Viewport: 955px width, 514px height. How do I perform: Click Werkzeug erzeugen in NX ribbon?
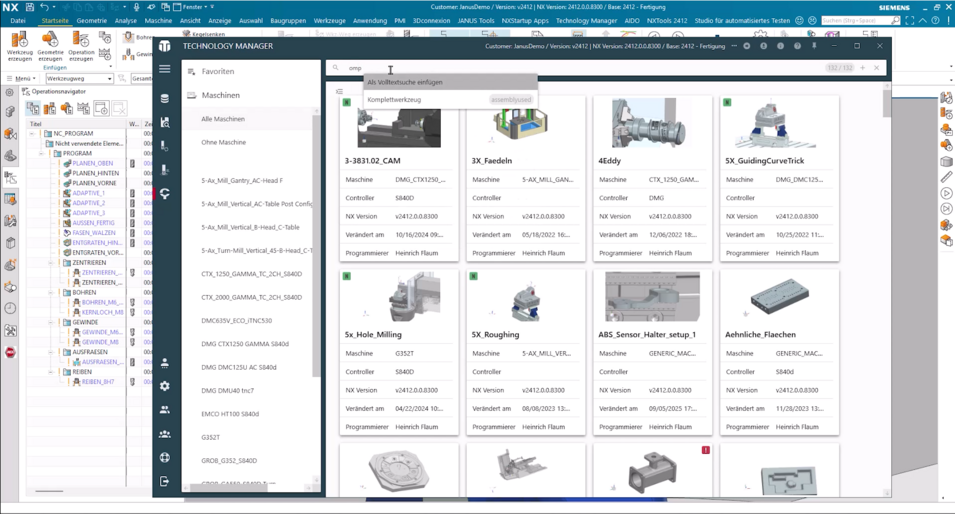tap(19, 47)
